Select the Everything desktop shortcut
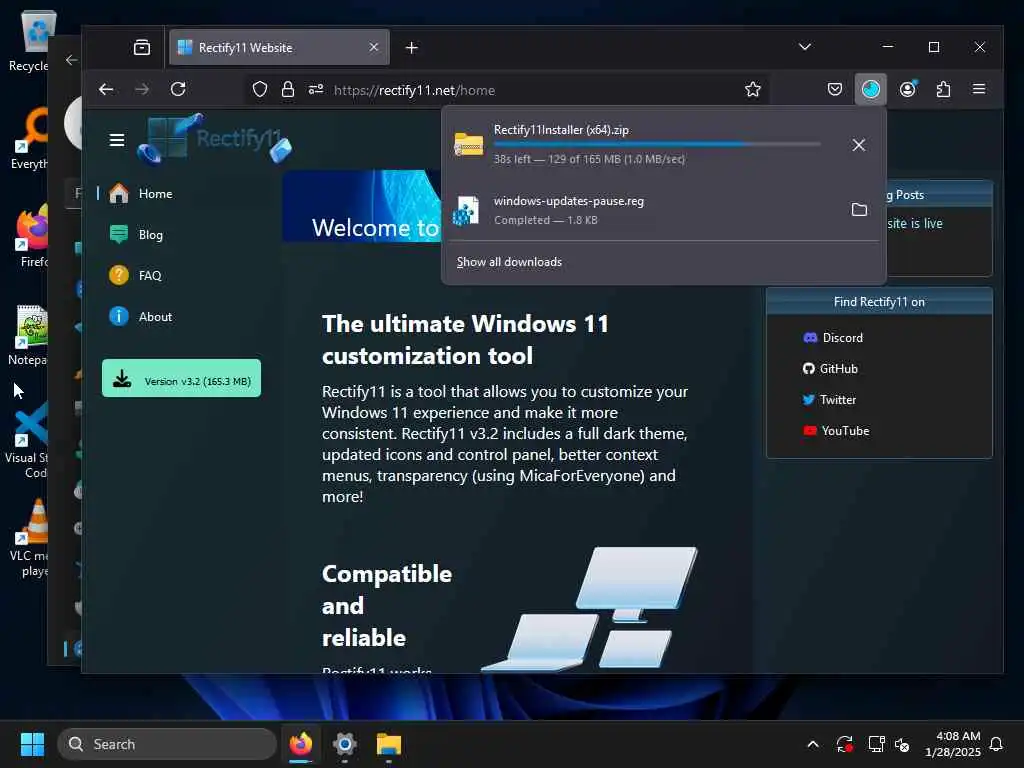This screenshot has width=1024, height=768. [29, 138]
